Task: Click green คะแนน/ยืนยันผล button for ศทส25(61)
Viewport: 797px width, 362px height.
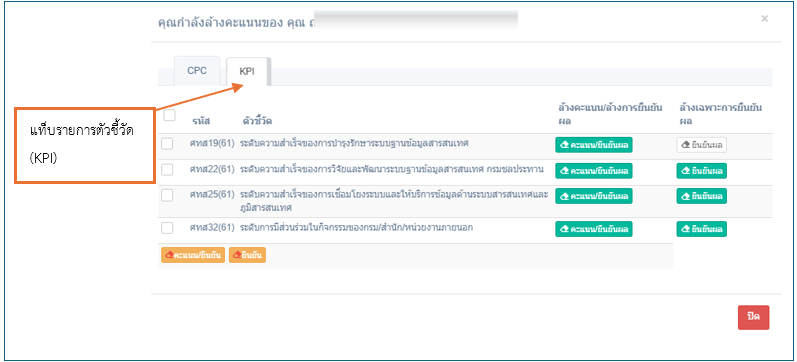Action: pos(593,196)
